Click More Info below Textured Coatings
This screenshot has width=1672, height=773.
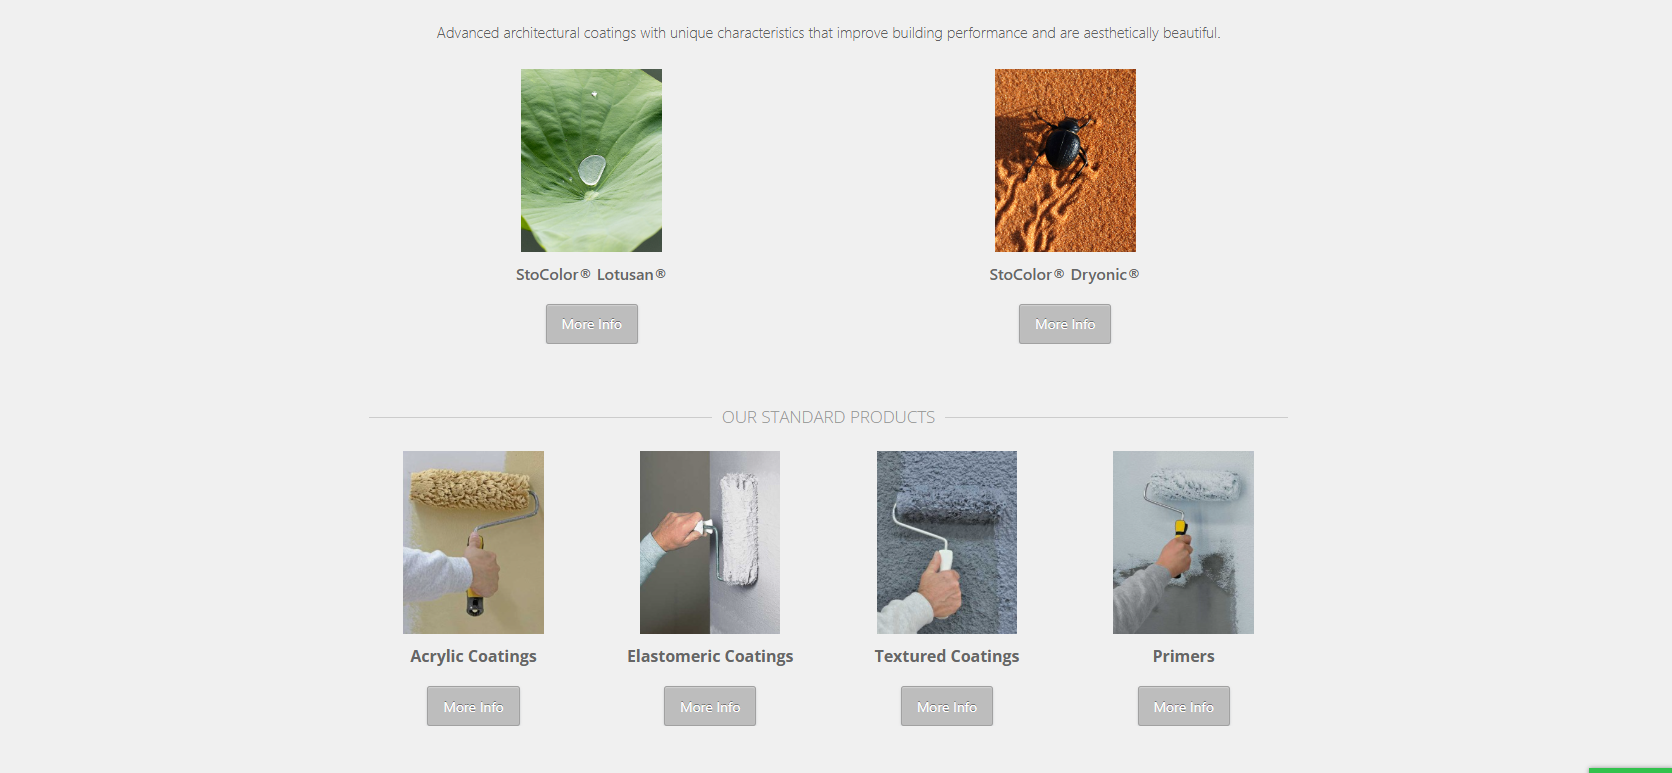click(x=947, y=706)
